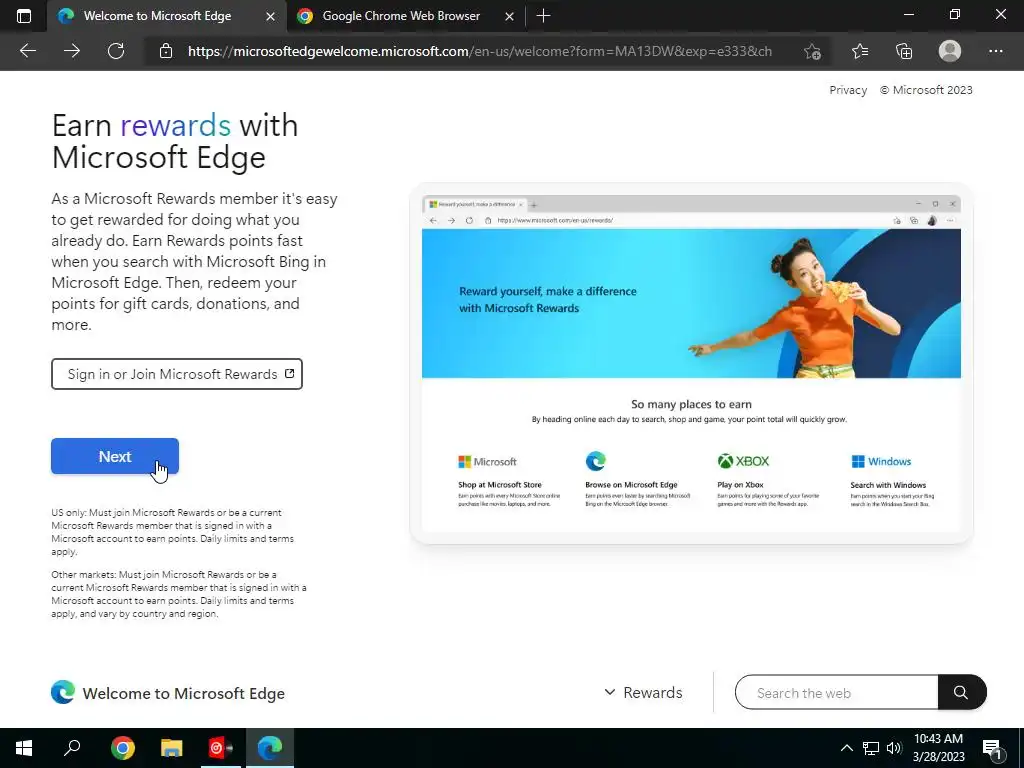This screenshot has height=768, width=1024.
Task: Go forward to the next page
Action: tap(72, 51)
